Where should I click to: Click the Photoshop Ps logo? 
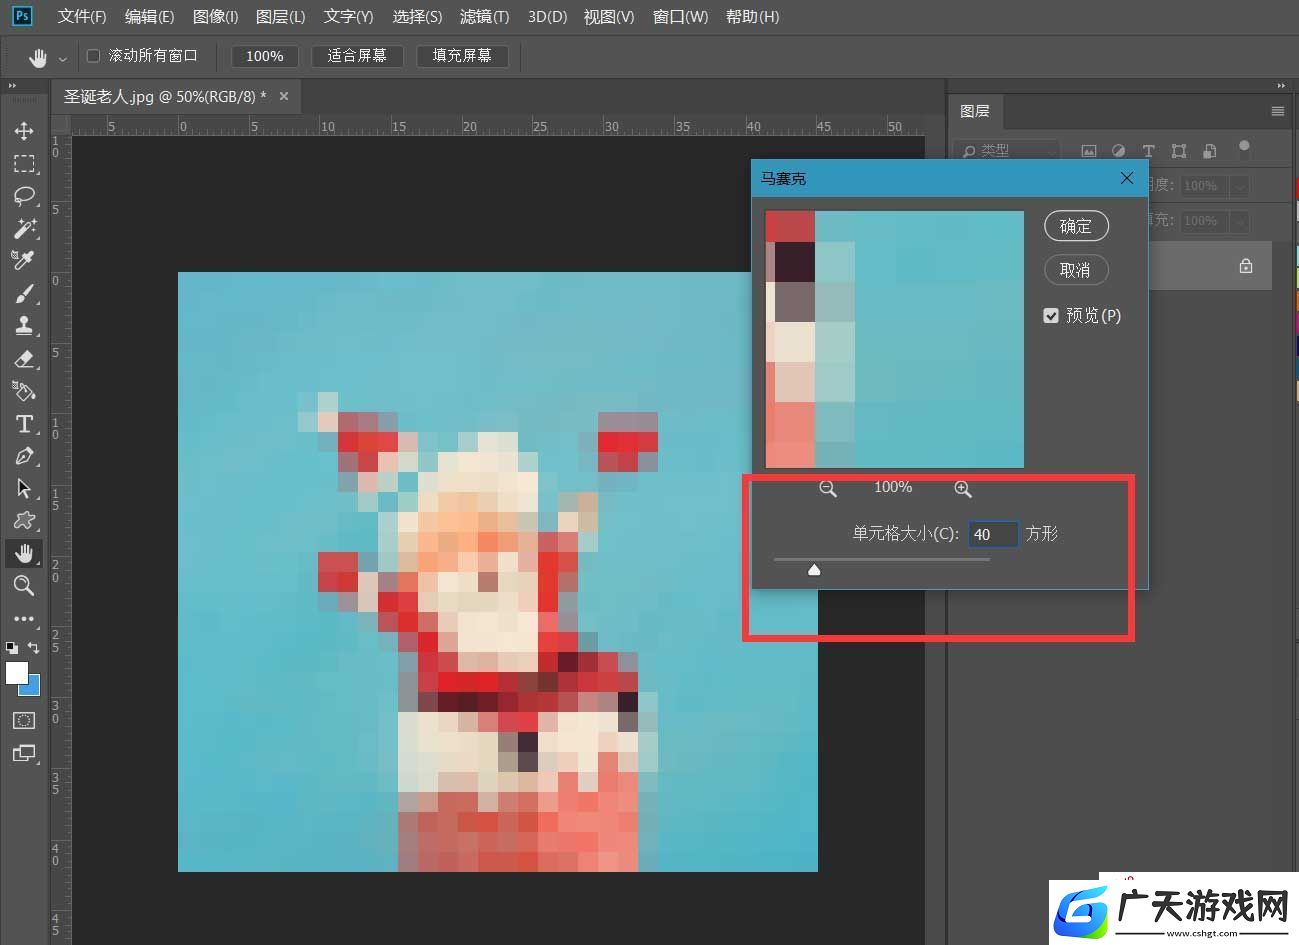[22, 16]
